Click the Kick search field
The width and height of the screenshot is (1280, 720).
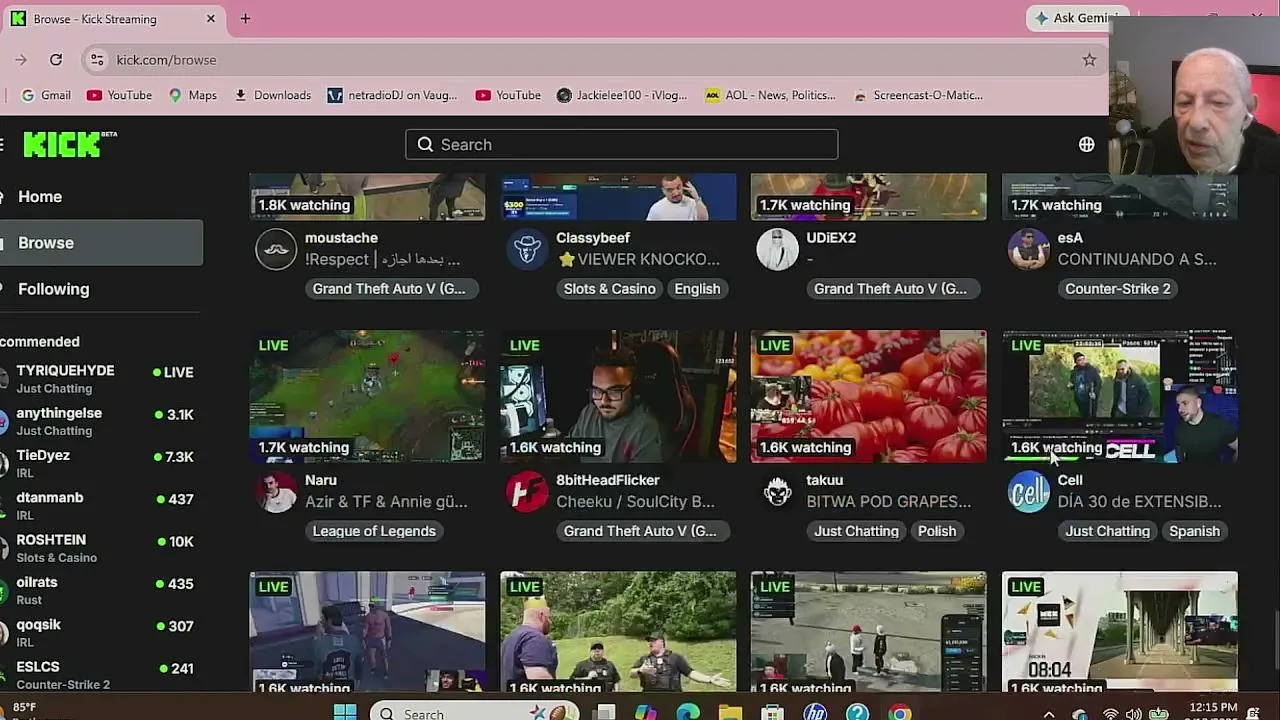coord(621,144)
